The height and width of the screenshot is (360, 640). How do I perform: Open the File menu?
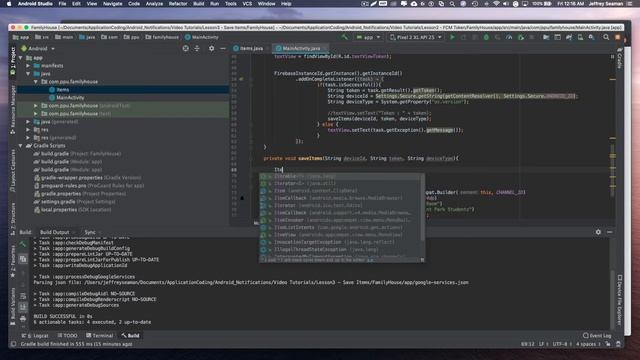pyautogui.click(x=62, y=4)
